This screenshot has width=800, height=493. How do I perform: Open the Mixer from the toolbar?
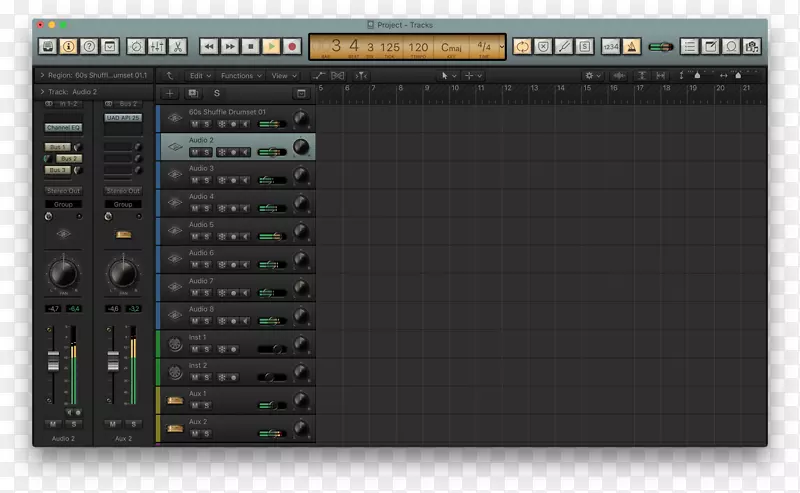157,46
